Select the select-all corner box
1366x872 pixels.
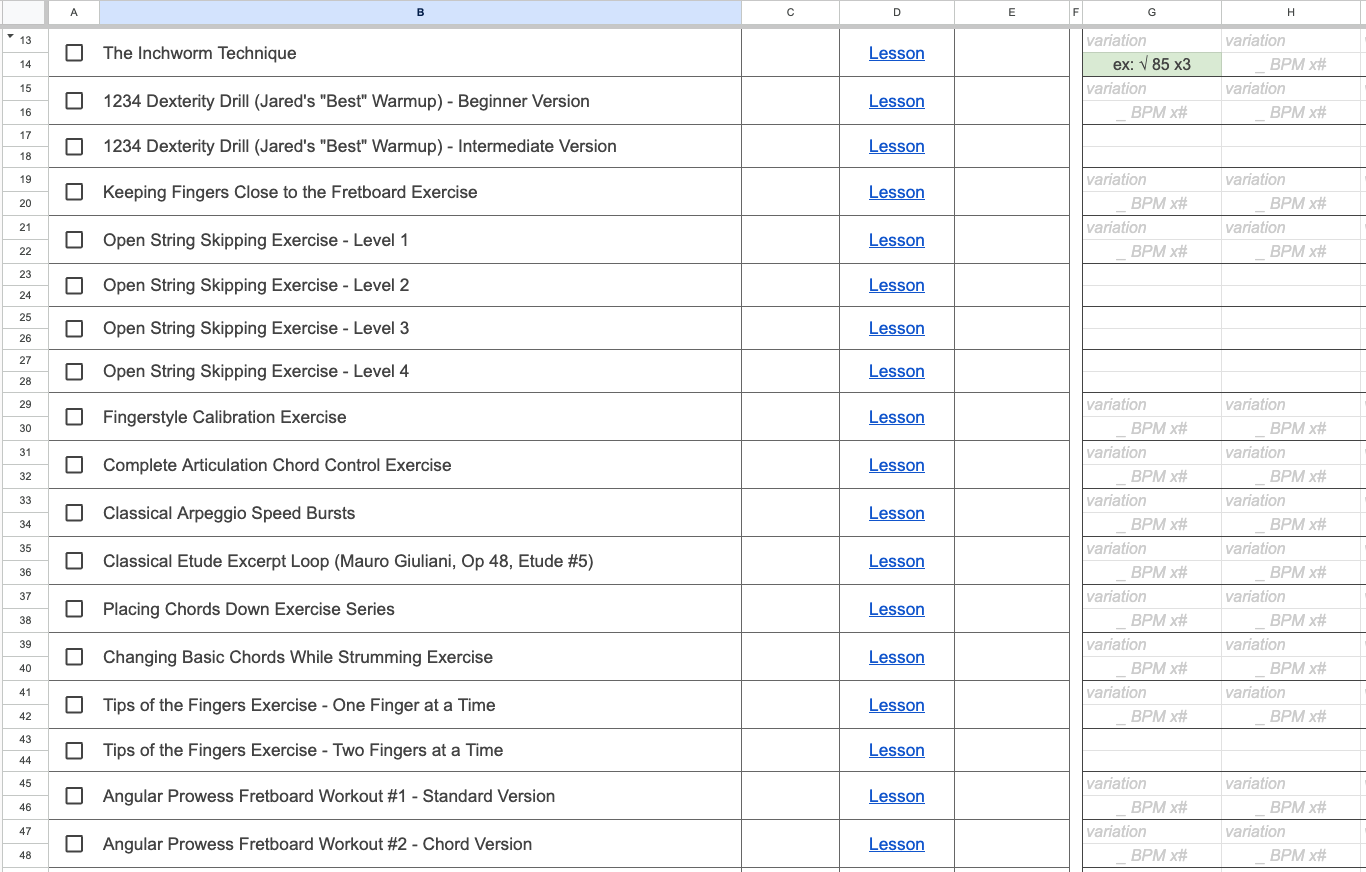[24, 12]
